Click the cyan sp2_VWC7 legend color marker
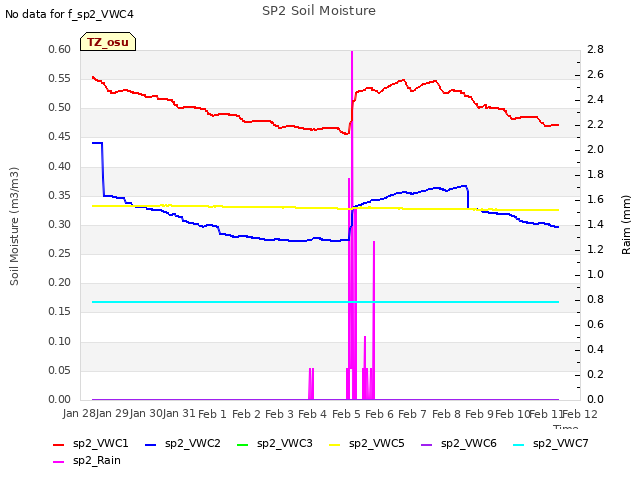This screenshot has height=480, width=640. (519, 444)
